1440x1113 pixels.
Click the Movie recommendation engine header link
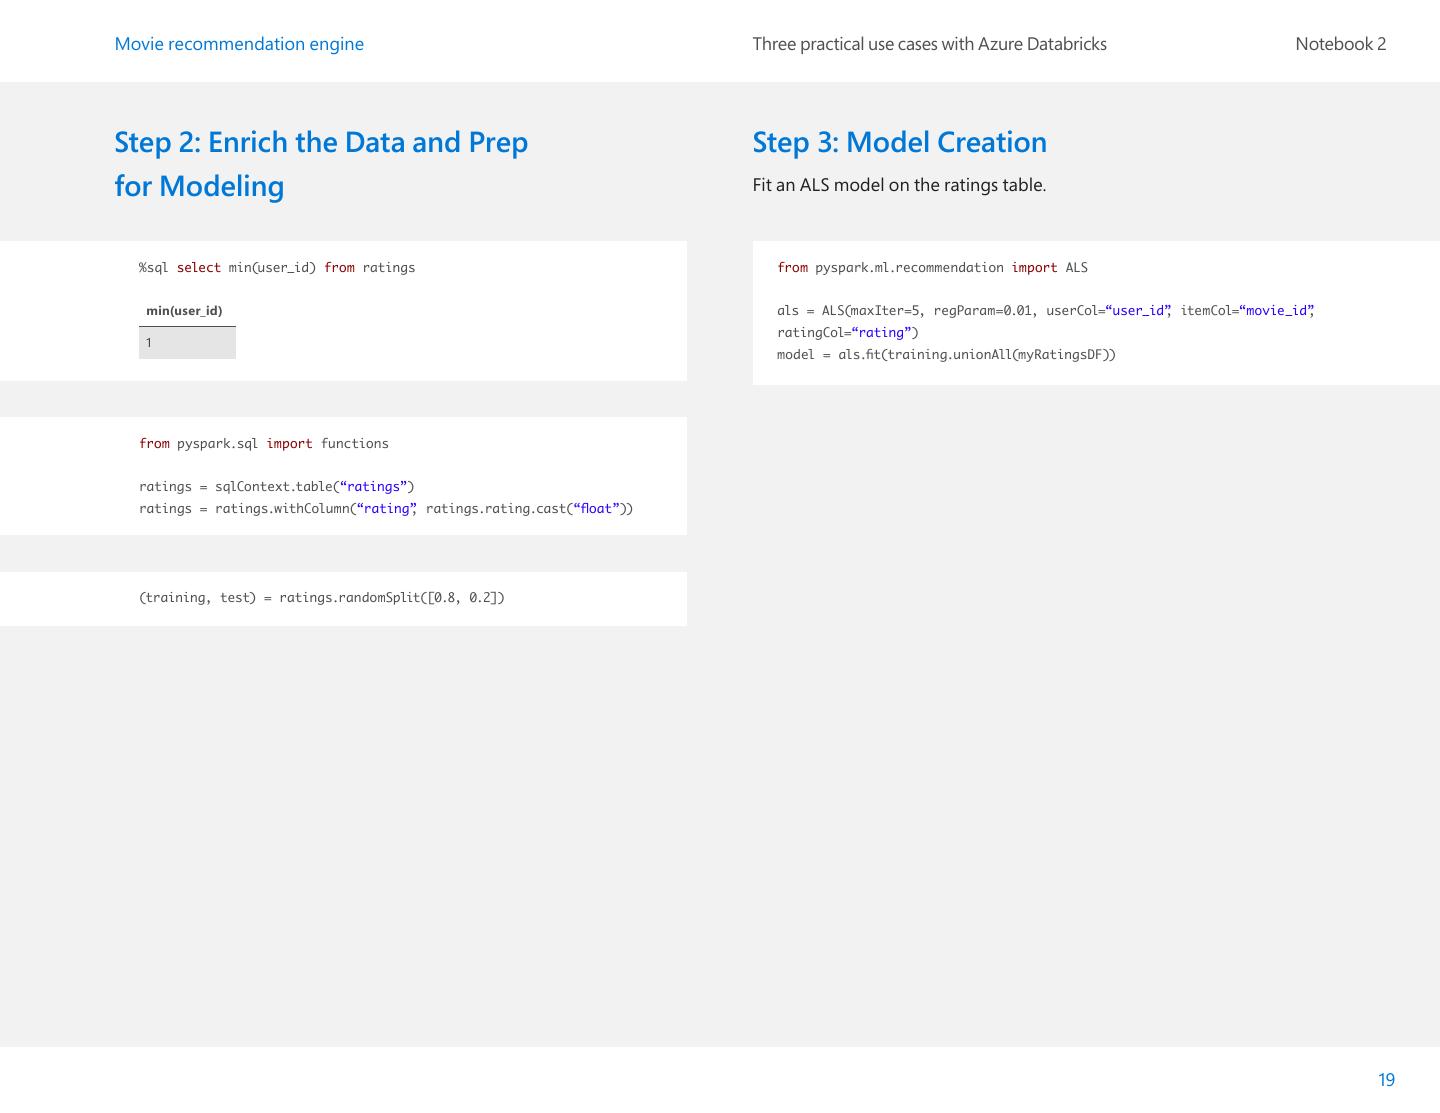[239, 44]
